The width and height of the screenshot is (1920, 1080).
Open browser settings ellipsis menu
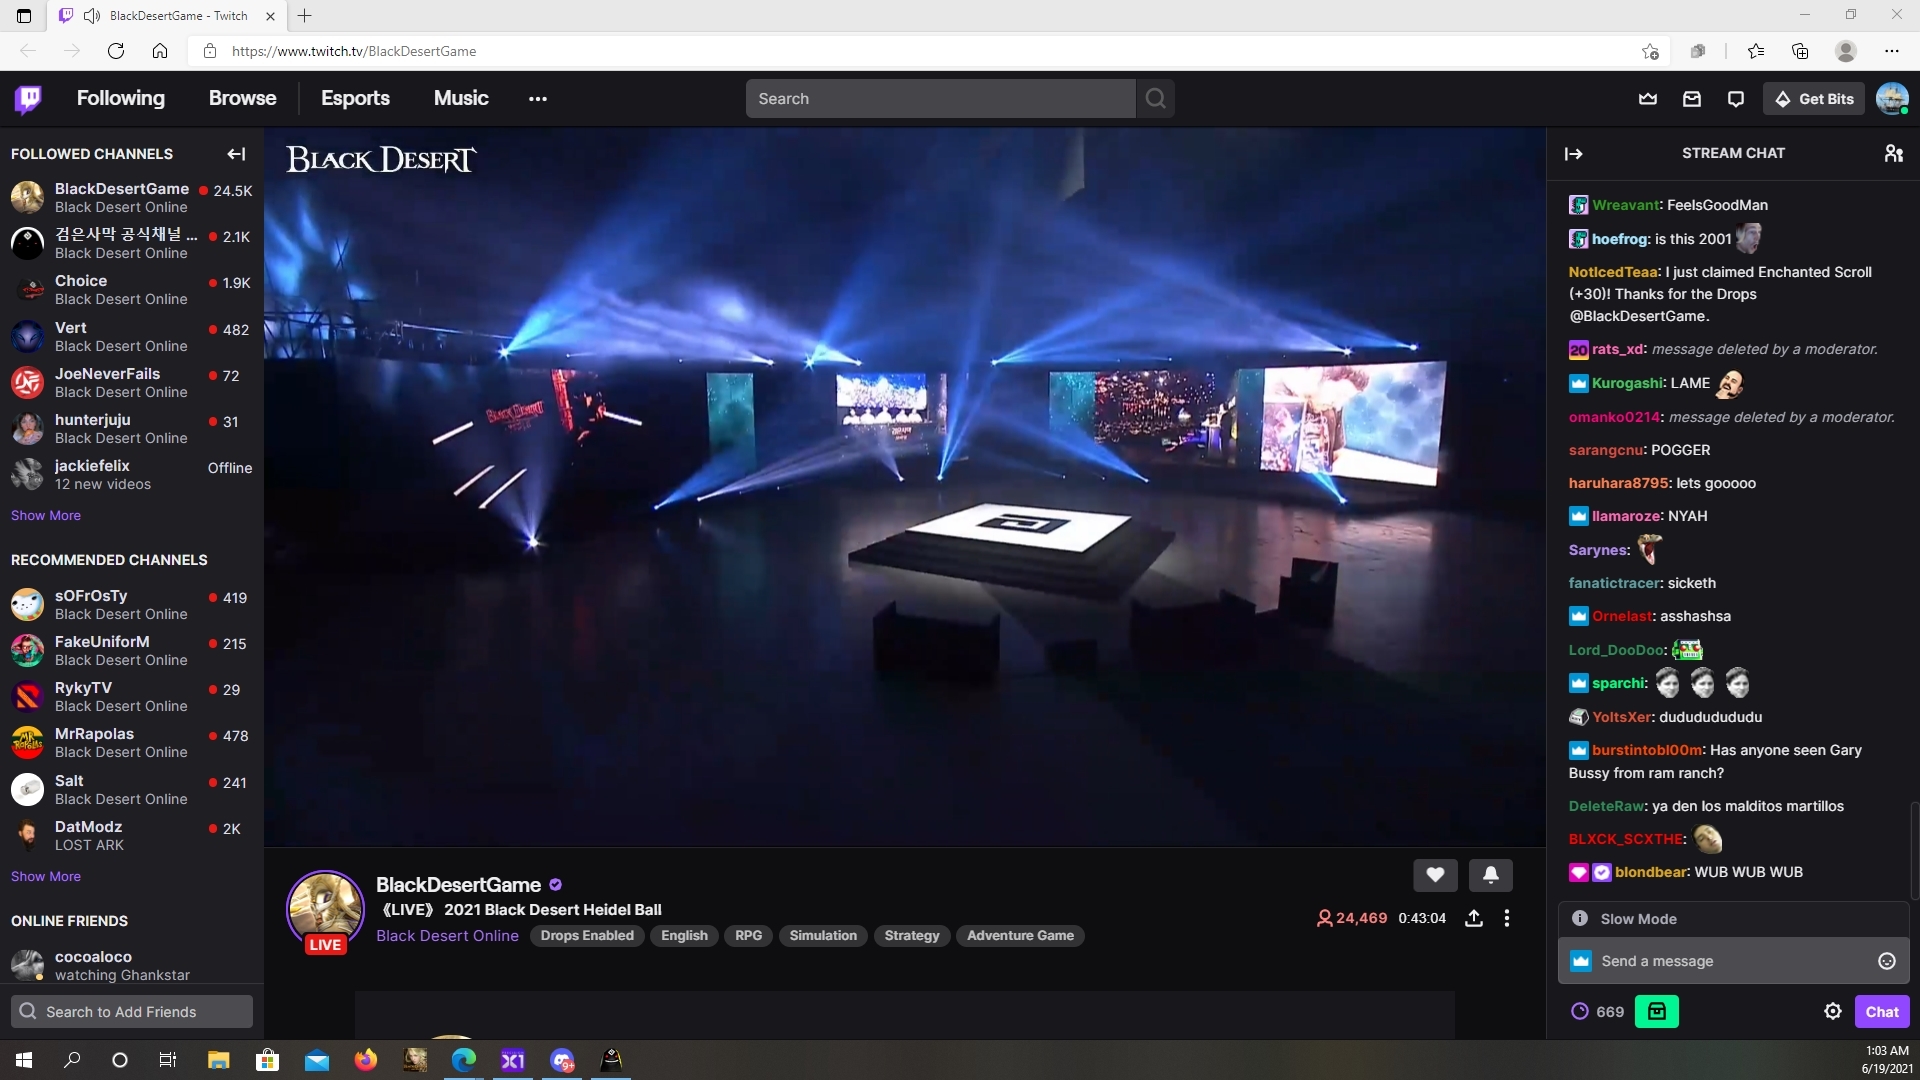(x=1892, y=51)
